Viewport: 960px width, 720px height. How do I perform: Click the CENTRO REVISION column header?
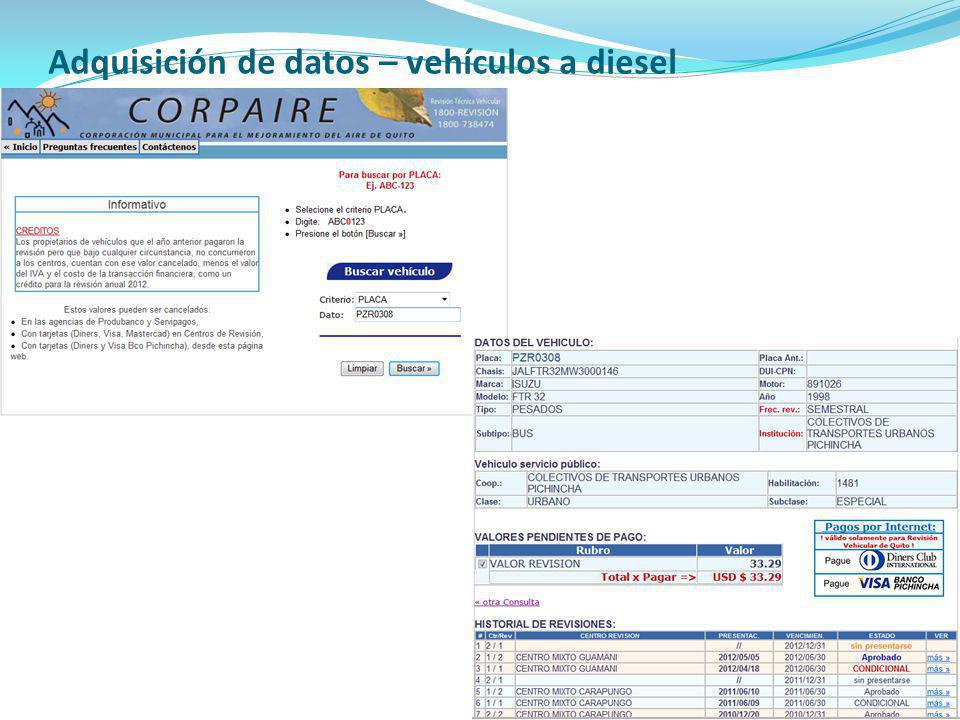pos(610,636)
